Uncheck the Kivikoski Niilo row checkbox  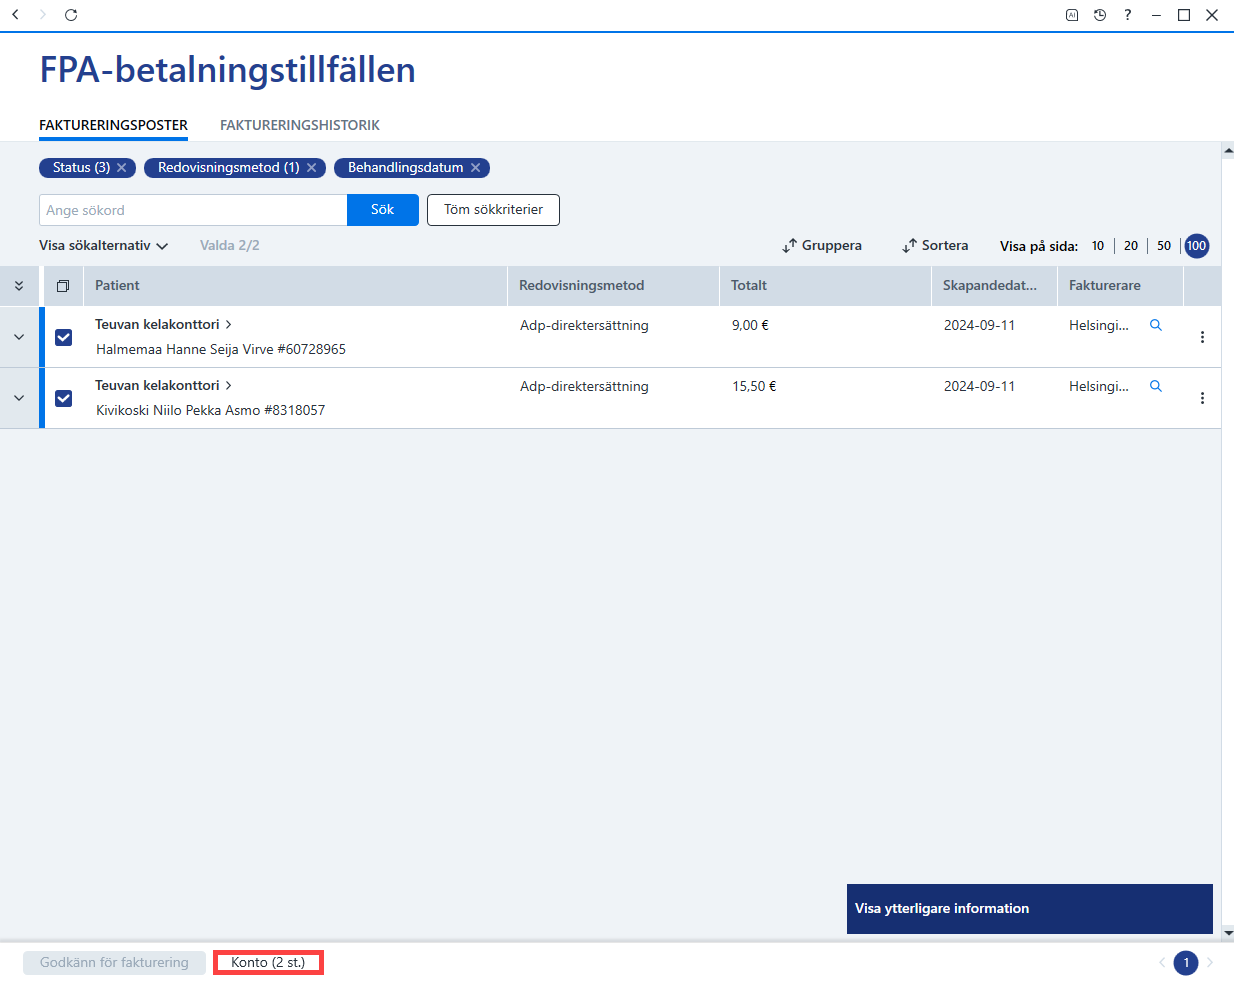[x=64, y=398]
